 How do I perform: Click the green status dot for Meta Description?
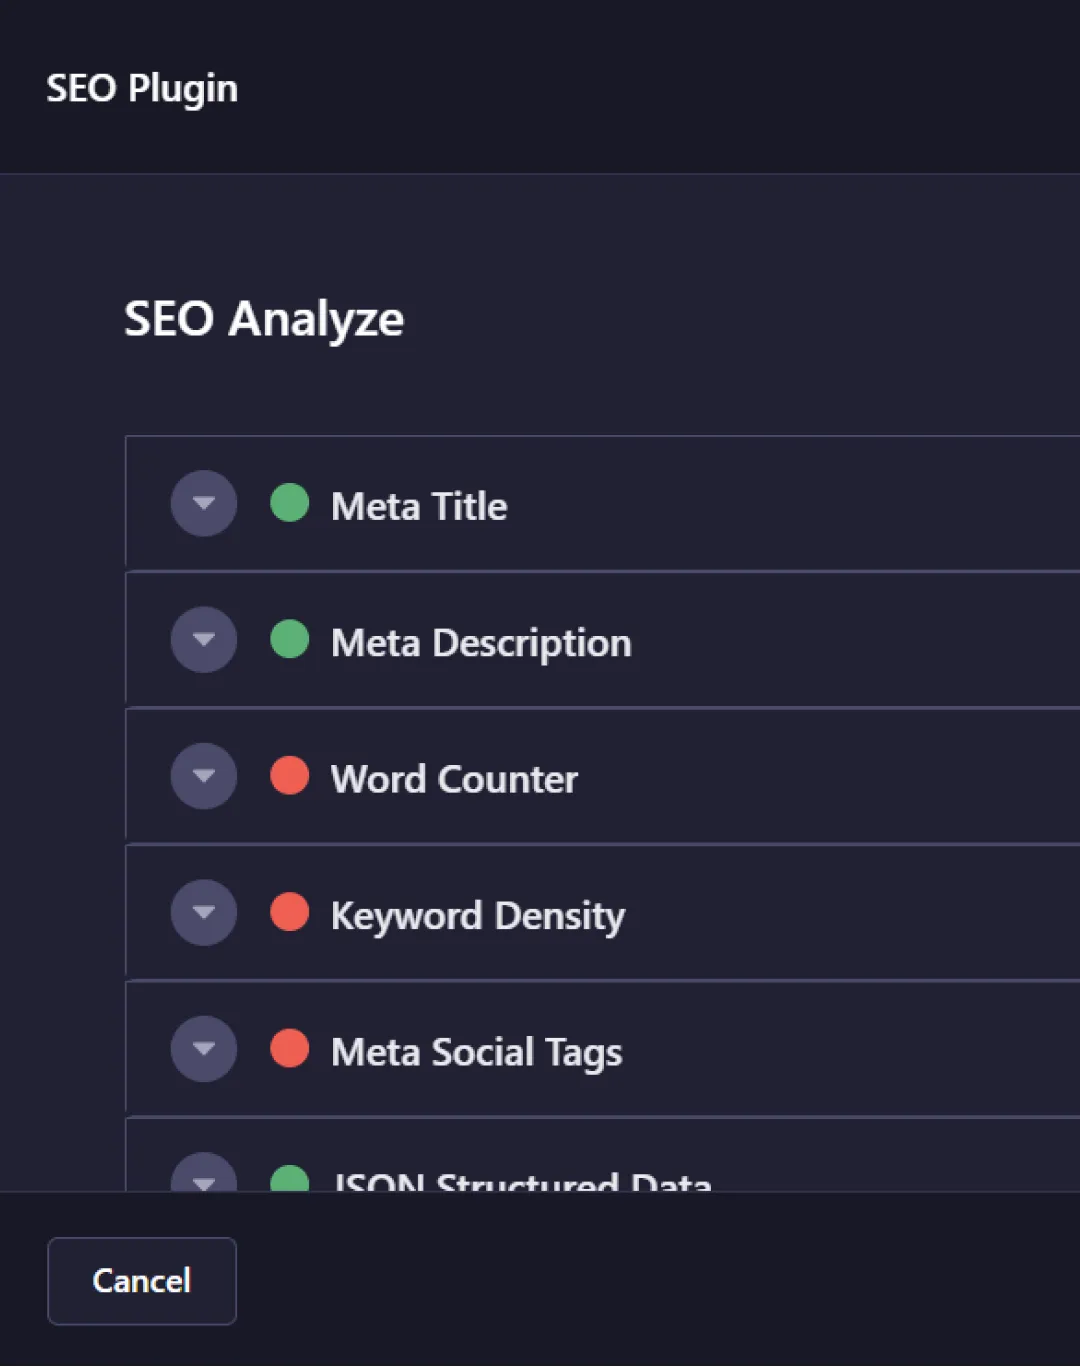click(290, 639)
